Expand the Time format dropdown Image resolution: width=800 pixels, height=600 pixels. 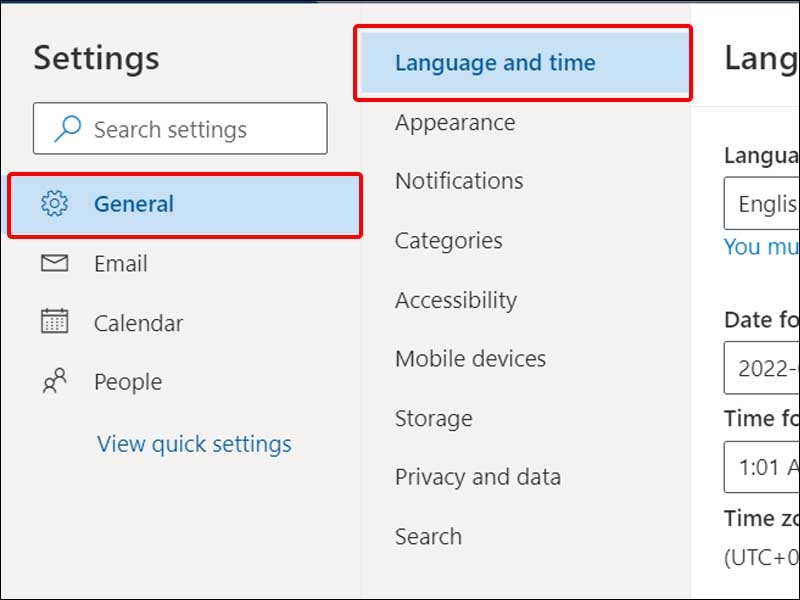tap(762, 467)
